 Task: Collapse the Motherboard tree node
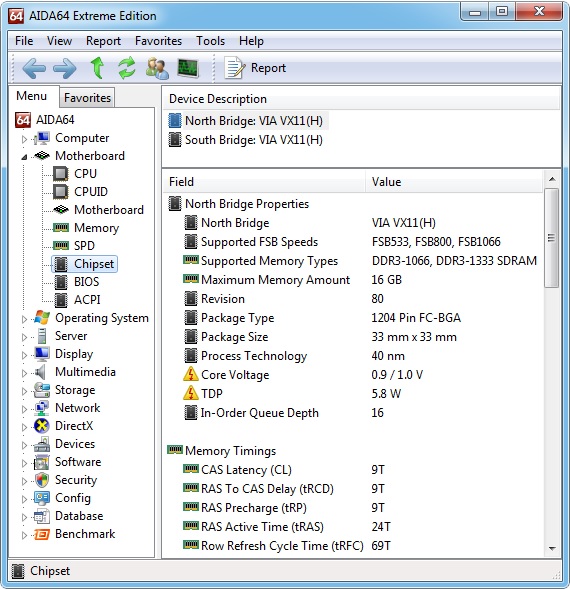(x=24, y=157)
